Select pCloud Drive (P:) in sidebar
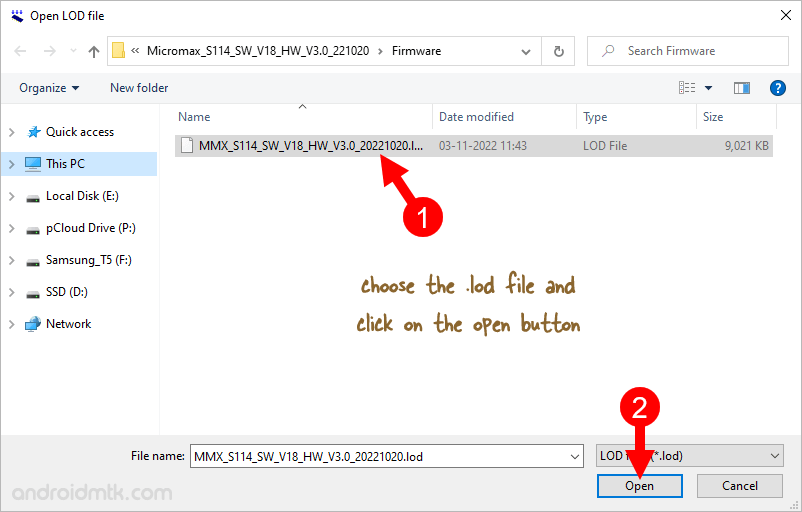802x512 pixels. (x=90, y=228)
